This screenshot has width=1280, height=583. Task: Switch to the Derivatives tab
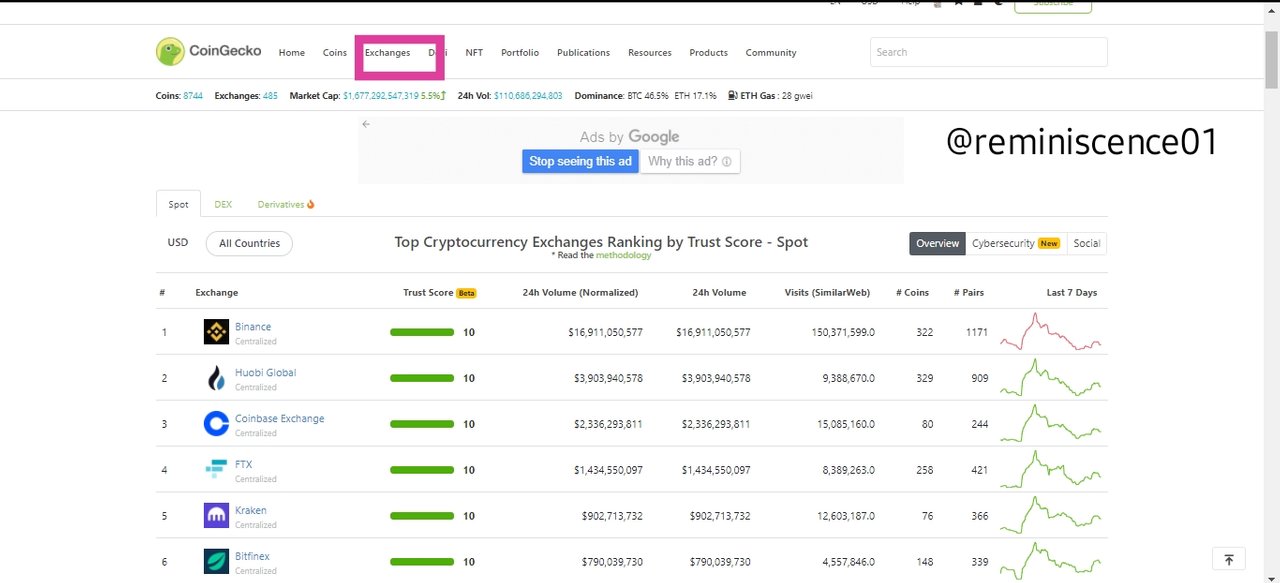coord(286,204)
